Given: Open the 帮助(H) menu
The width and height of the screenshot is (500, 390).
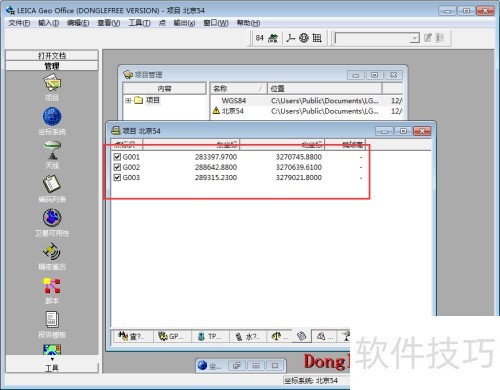Looking at the screenshot, I should pyautogui.click(x=248, y=23).
